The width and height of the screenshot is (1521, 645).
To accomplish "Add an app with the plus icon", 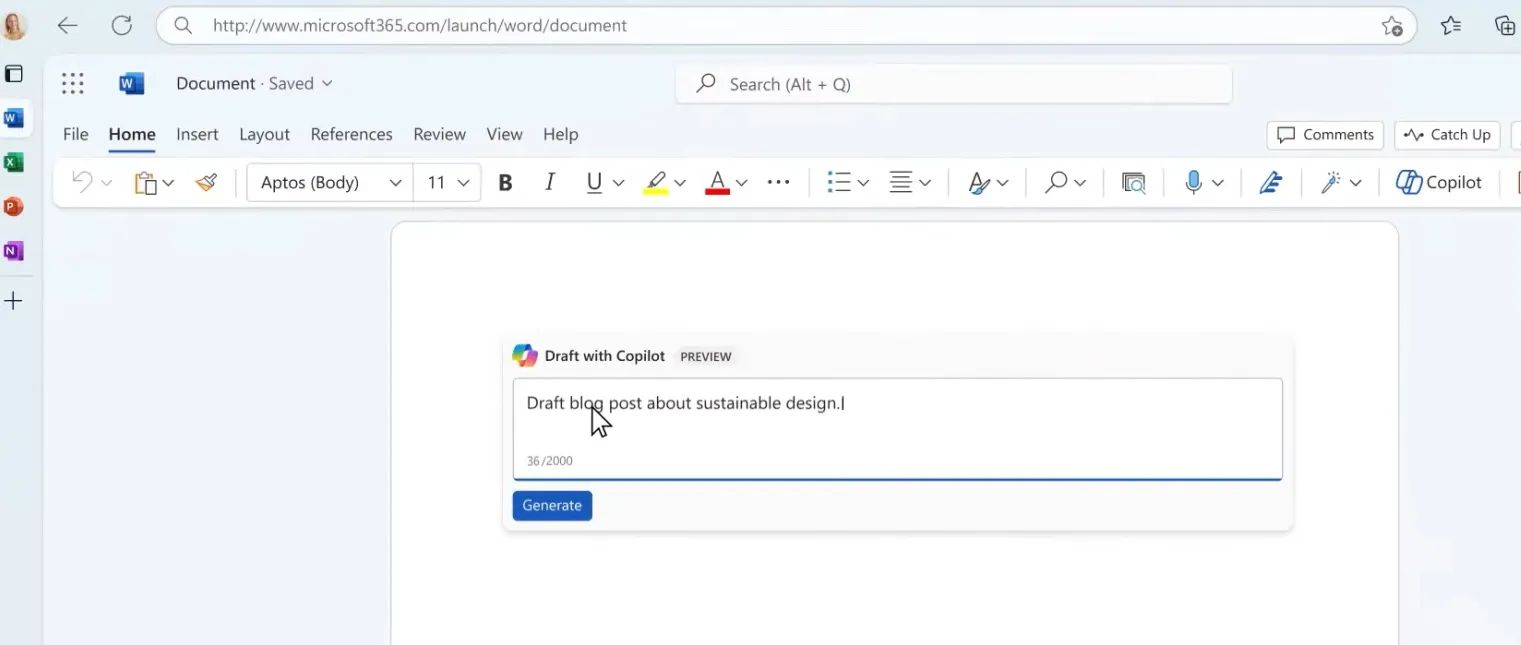I will point(14,301).
